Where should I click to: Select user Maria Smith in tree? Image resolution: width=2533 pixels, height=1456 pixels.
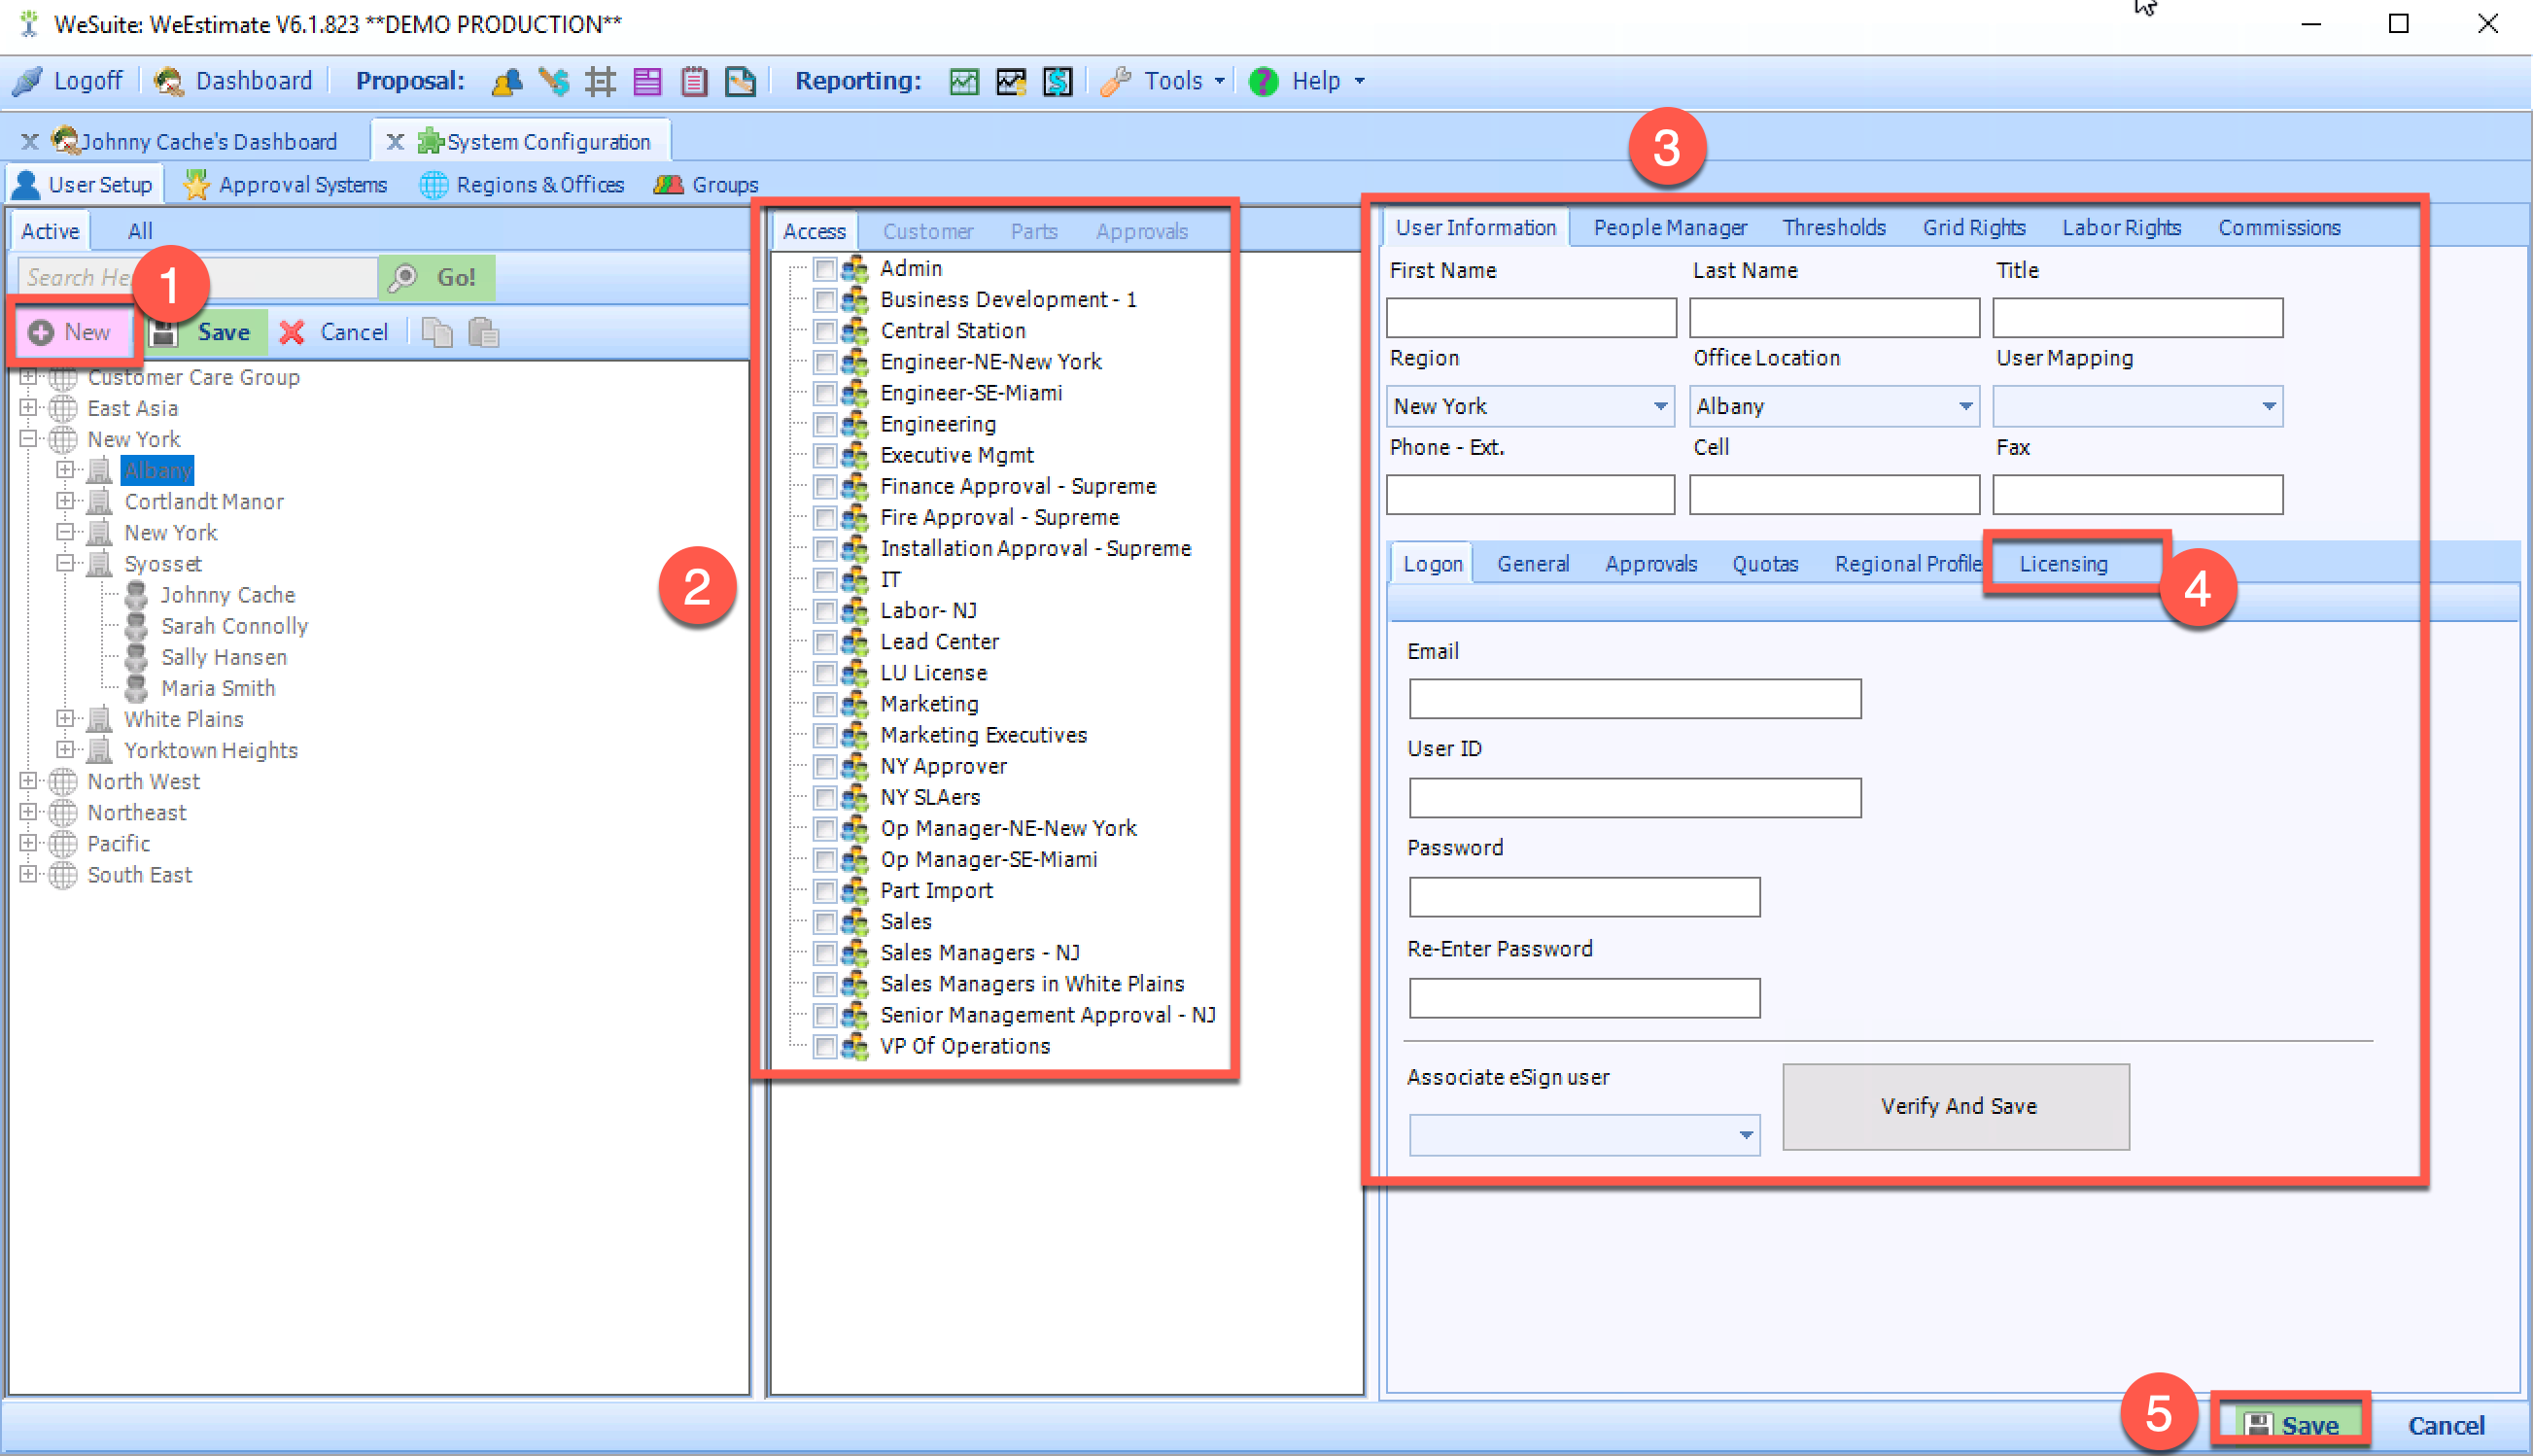218,688
